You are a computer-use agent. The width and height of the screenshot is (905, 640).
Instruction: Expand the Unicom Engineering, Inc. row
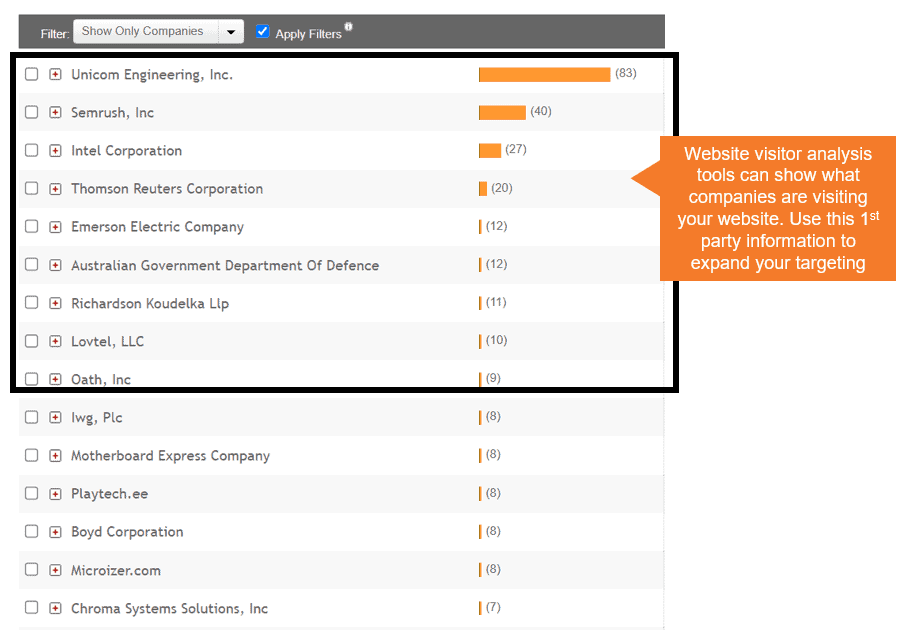point(55,74)
